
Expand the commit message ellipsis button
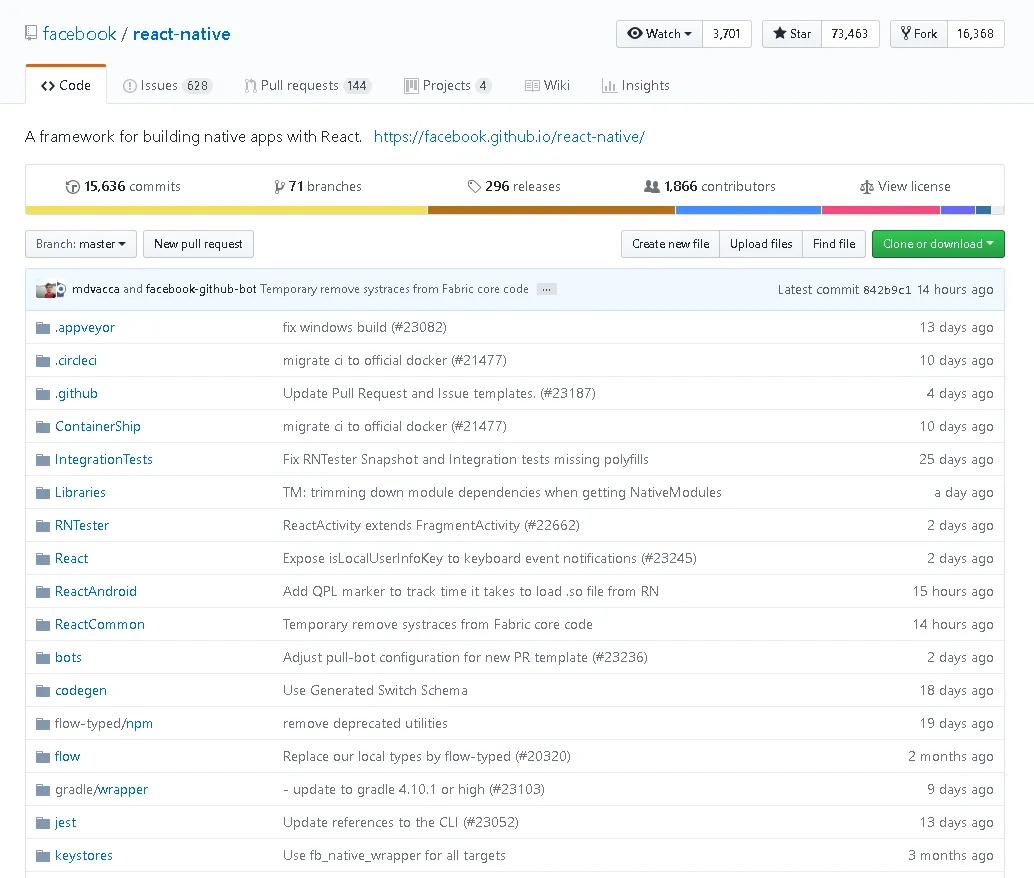[547, 289]
